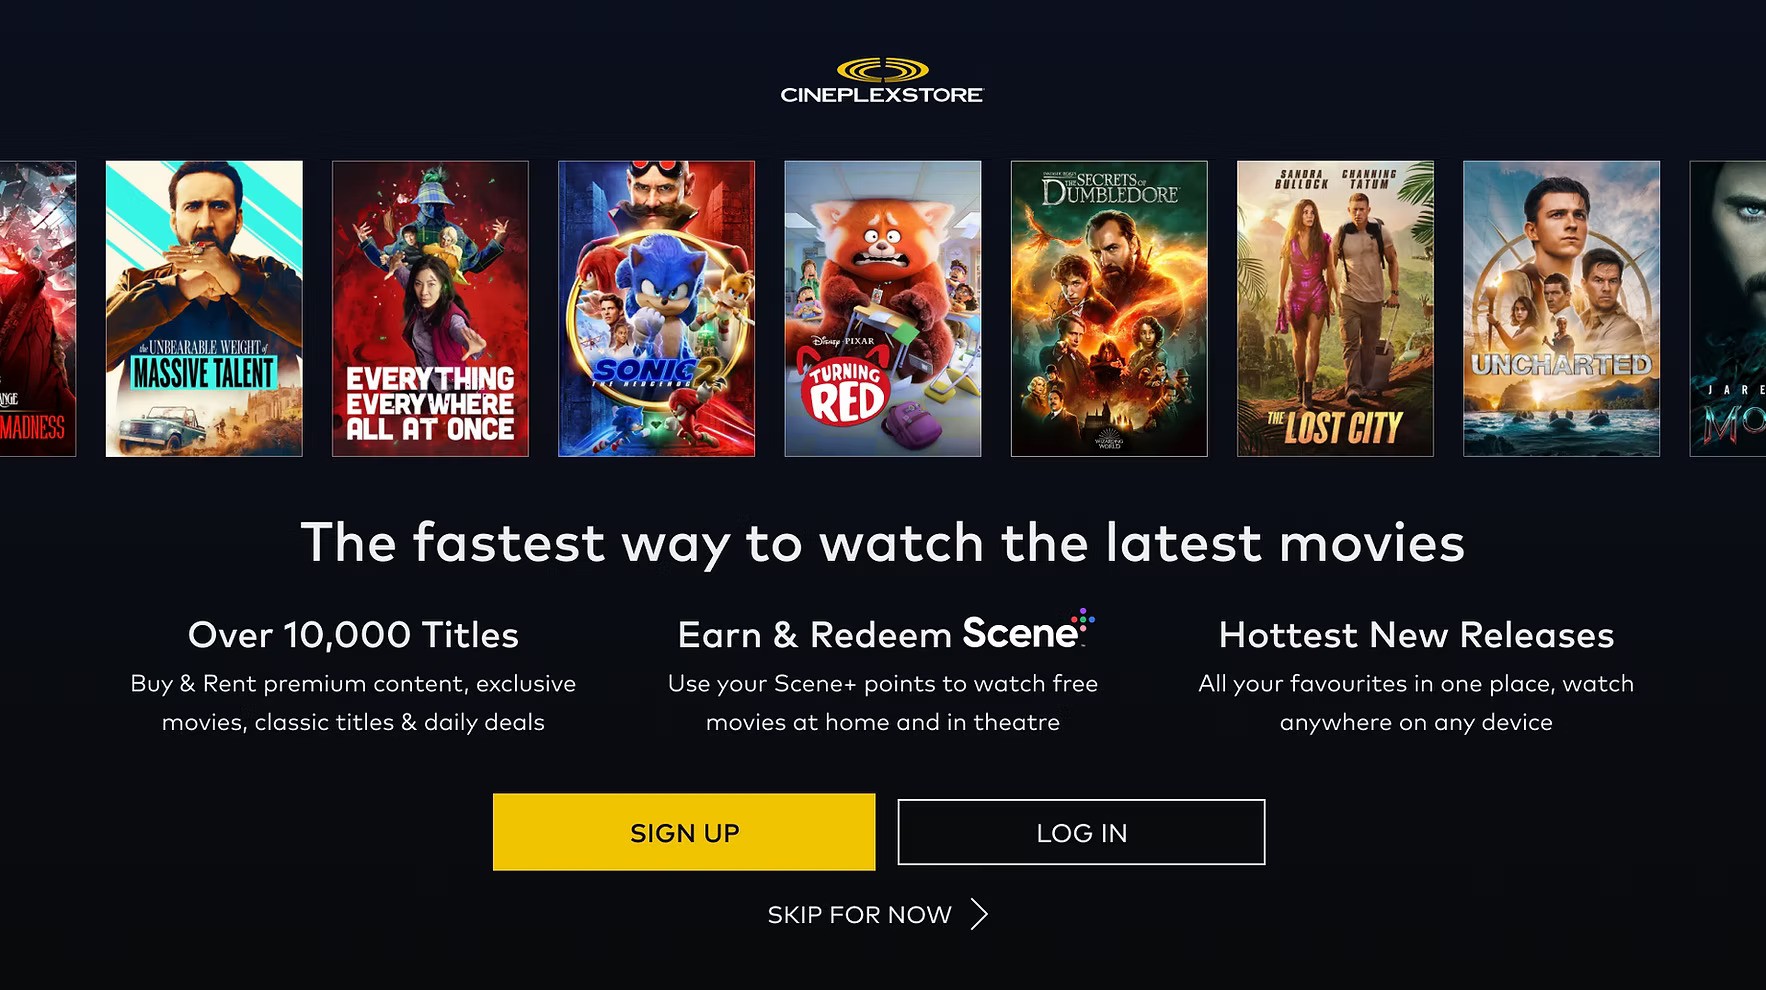This screenshot has height=990, width=1766.
Task: Choose SKIP FOR NOW link
Action: pyautogui.click(x=859, y=915)
